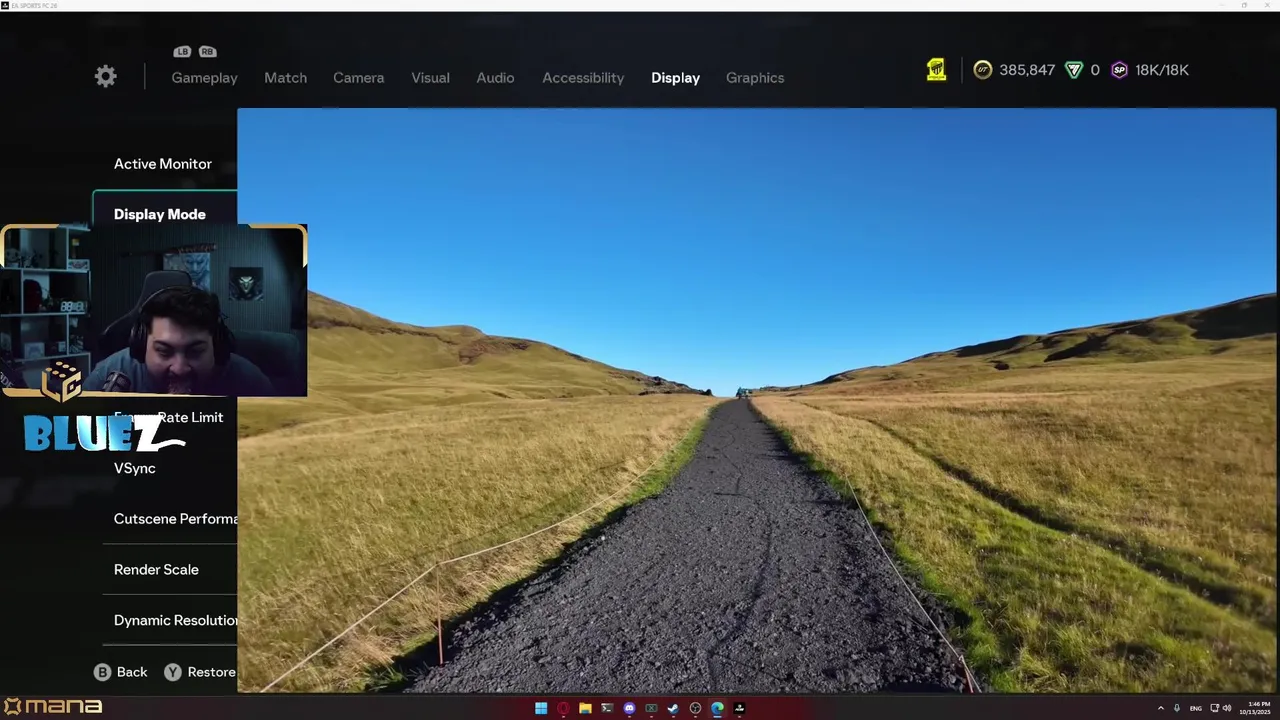Select the Display tab
1280x720 pixels.
tap(675, 78)
